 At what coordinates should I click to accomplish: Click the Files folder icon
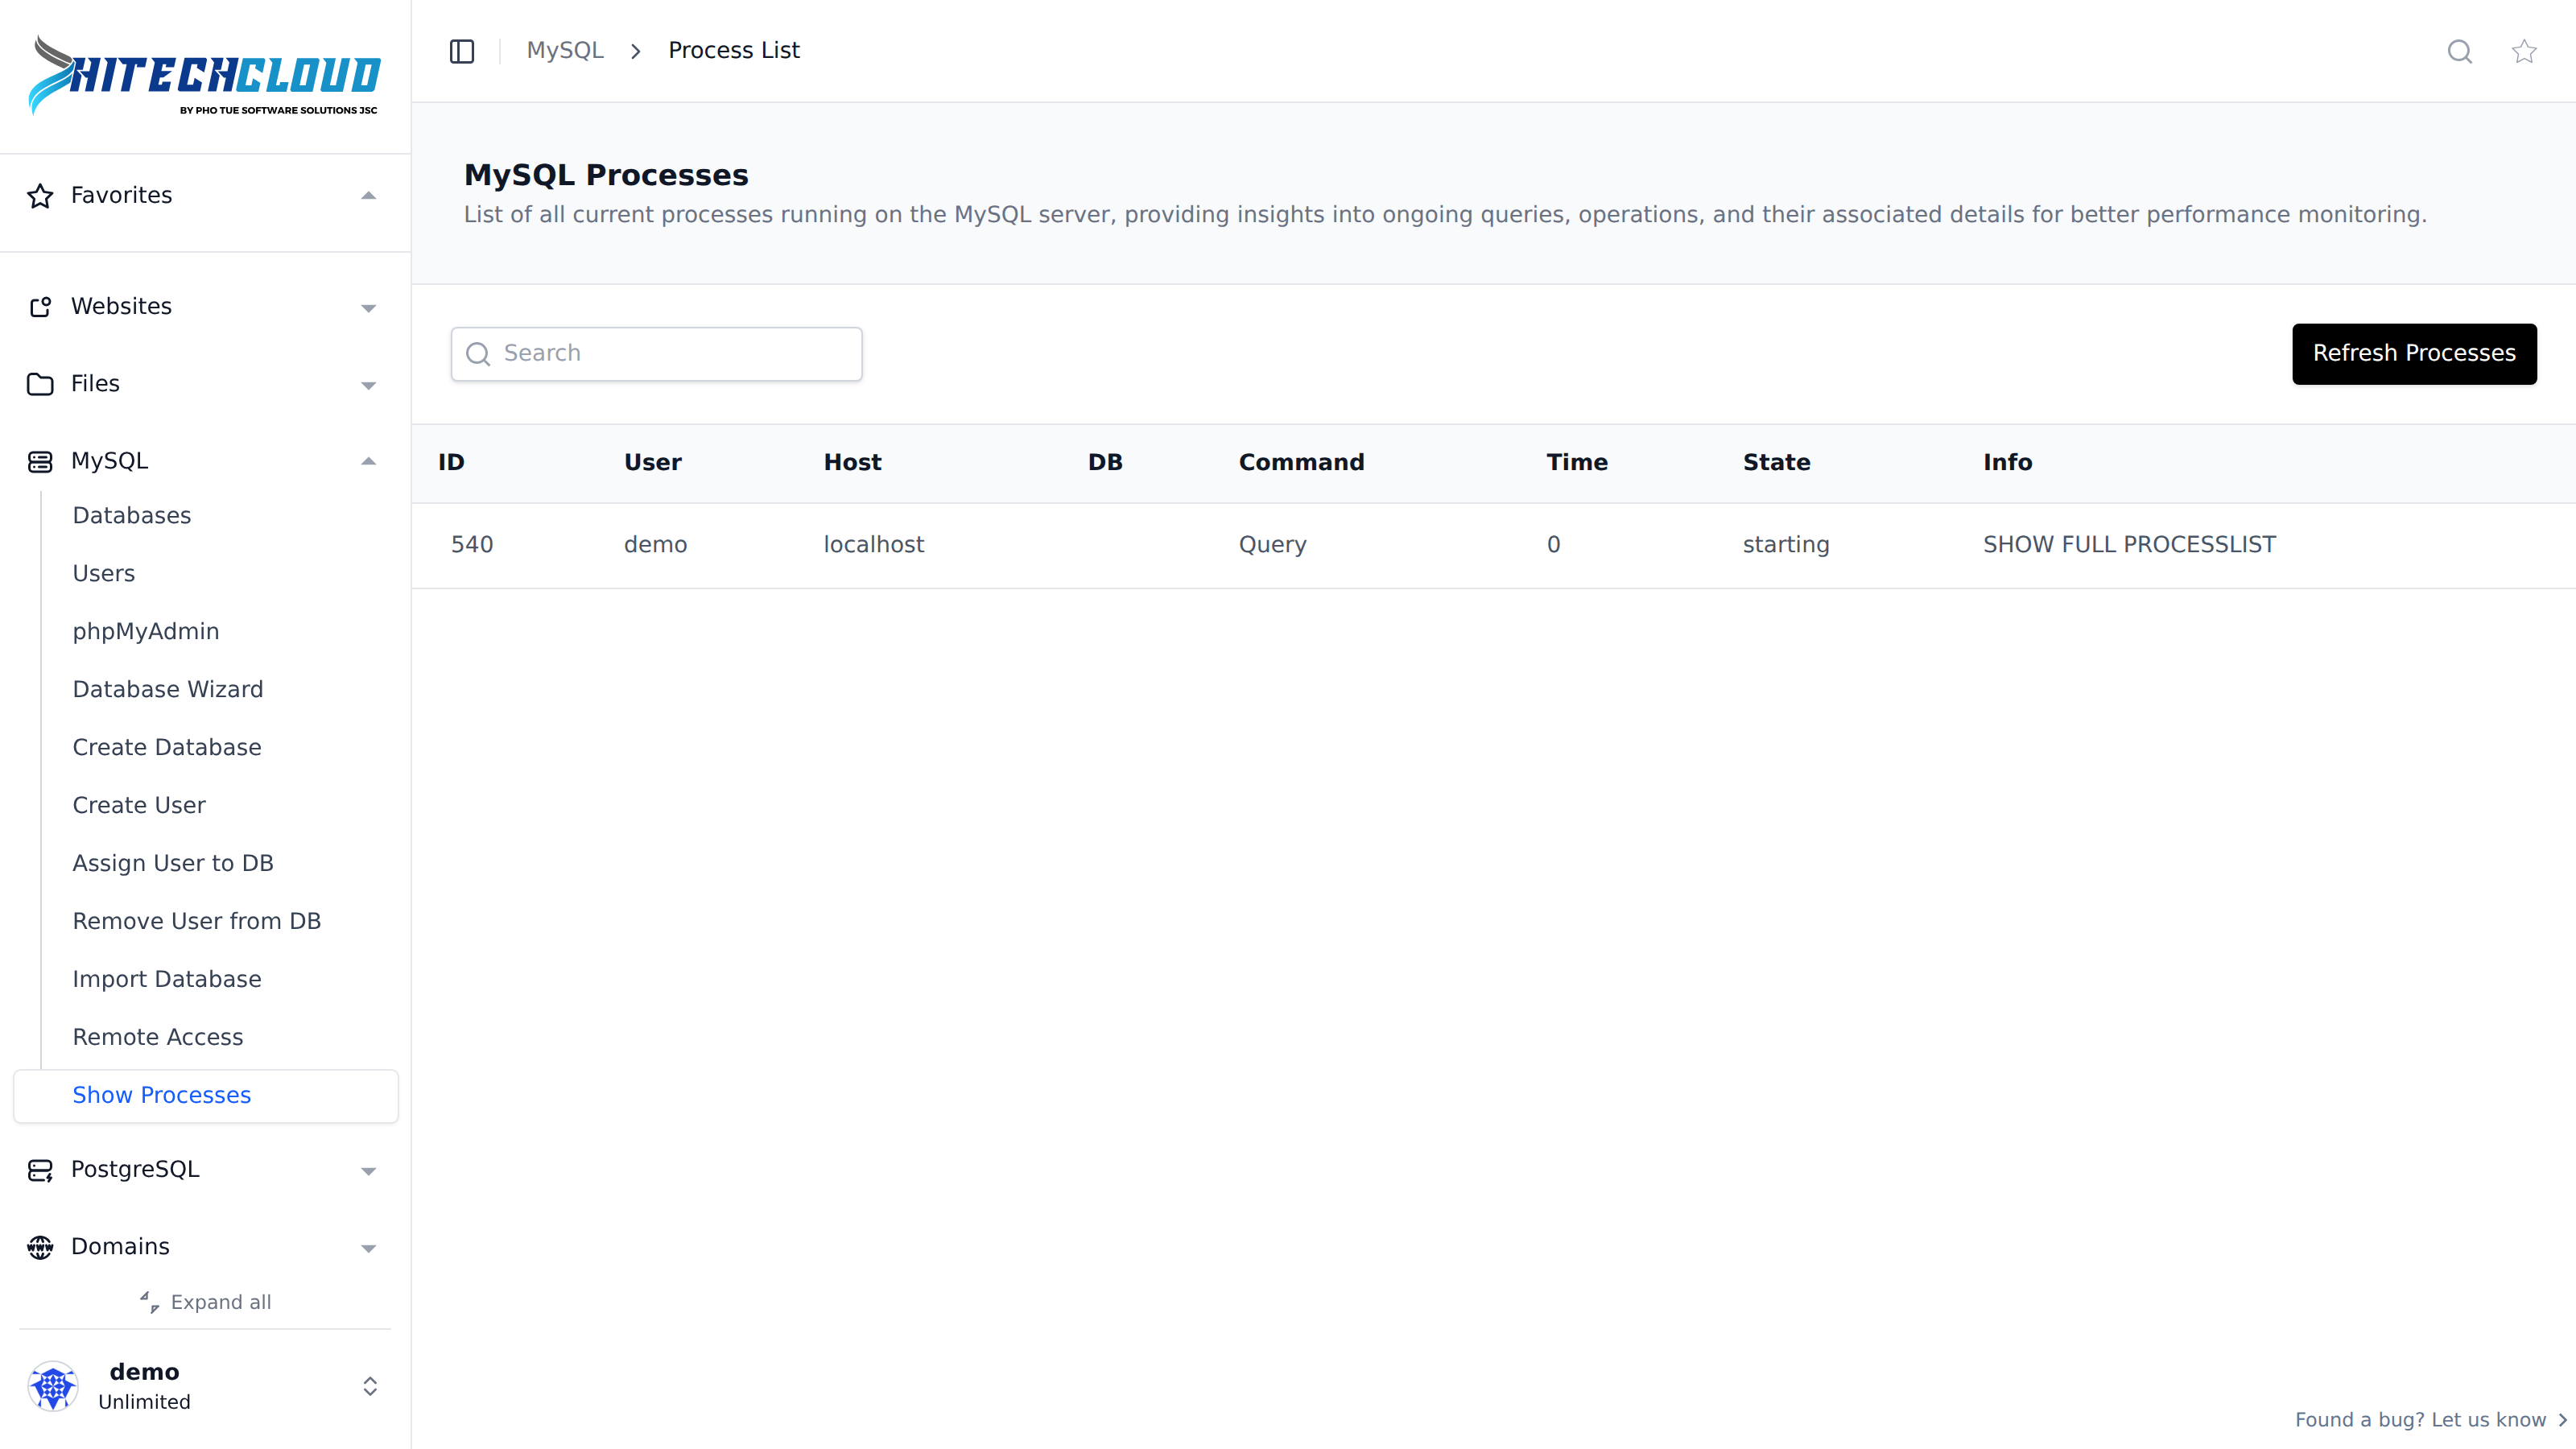[40, 384]
